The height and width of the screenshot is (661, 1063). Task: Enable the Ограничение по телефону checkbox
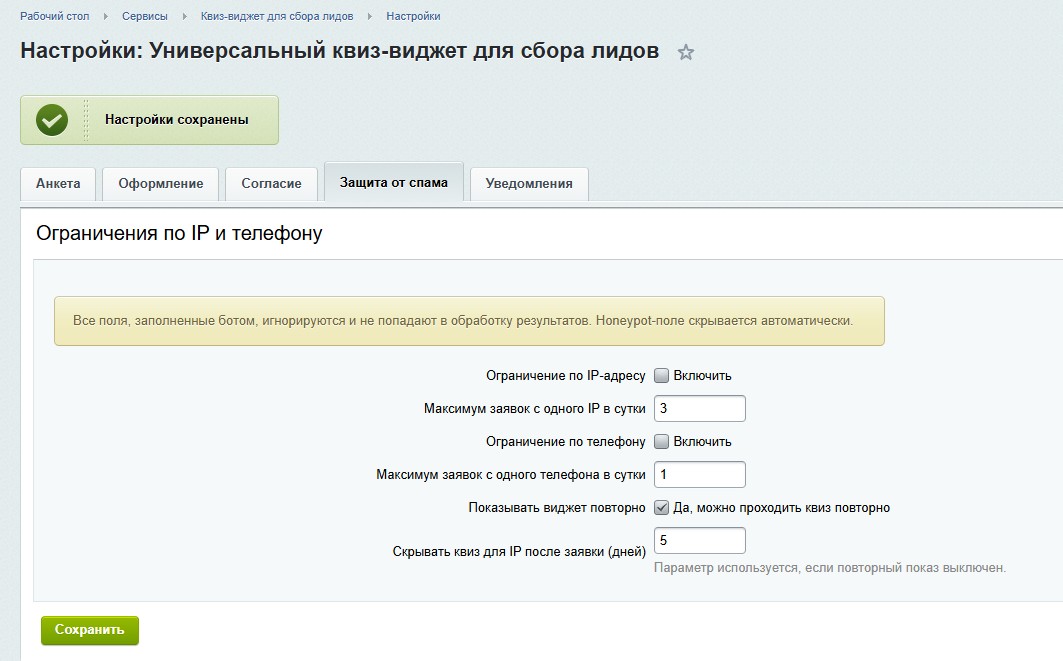(x=661, y=441)
